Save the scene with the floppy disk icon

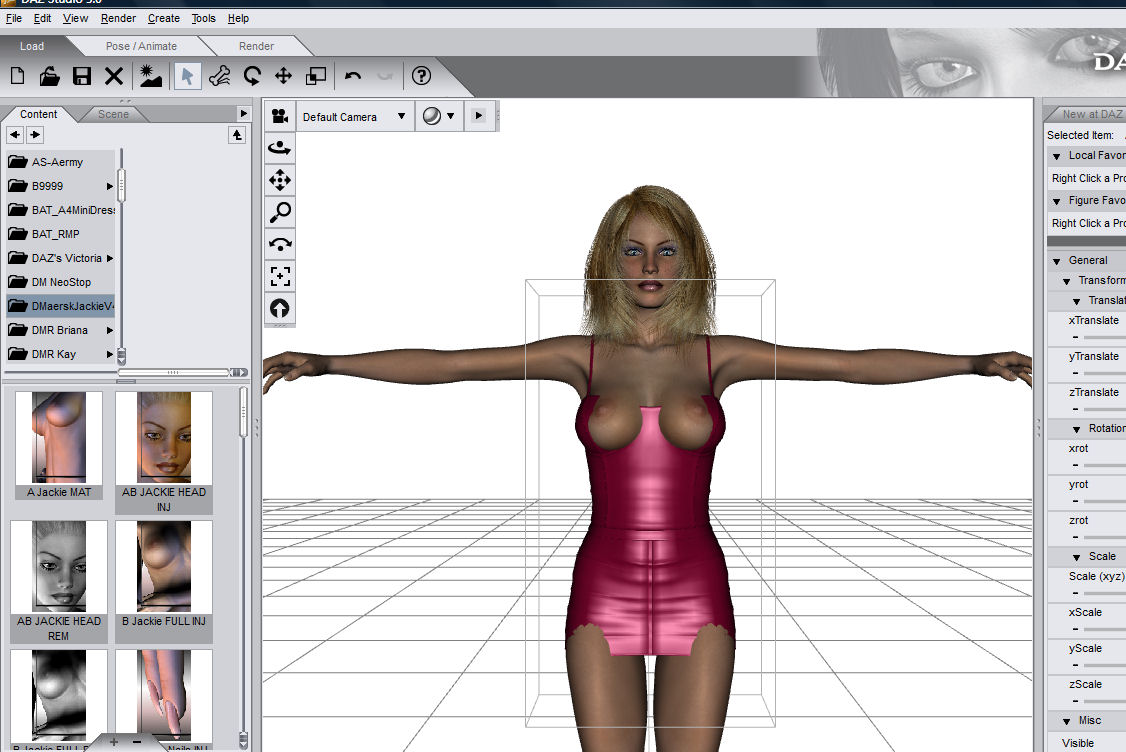[x=82, y=76]
